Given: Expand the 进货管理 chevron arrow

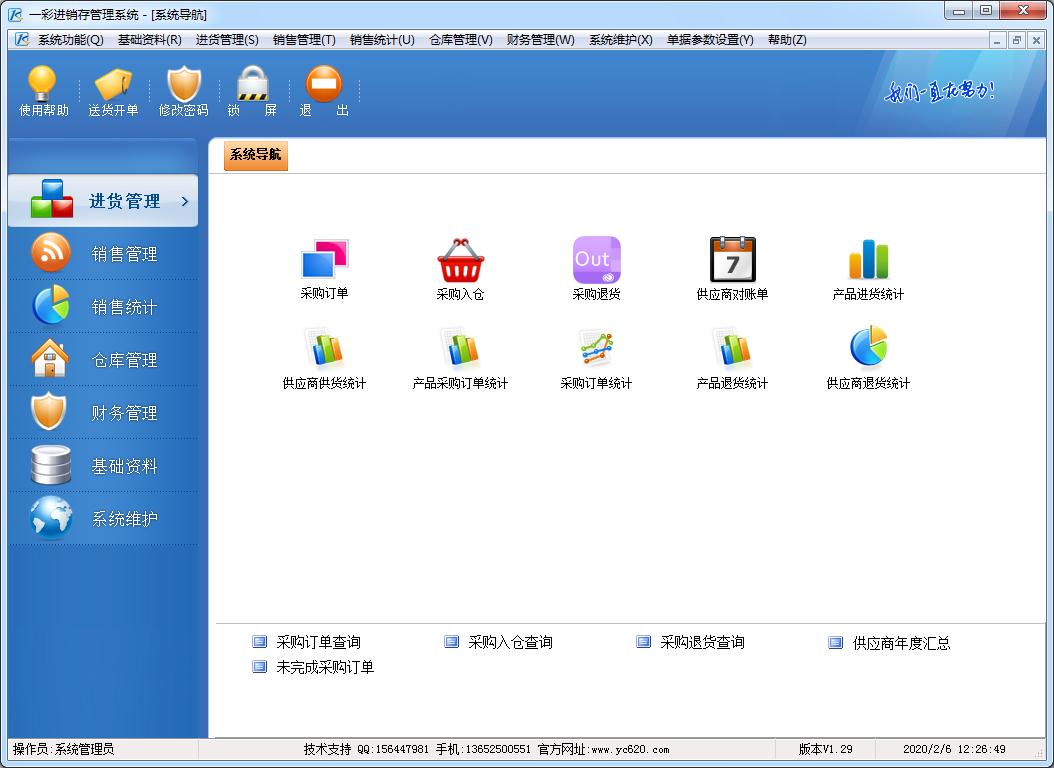Looking at the screenshot, I should pyautogui.click(x=185, y=201).
